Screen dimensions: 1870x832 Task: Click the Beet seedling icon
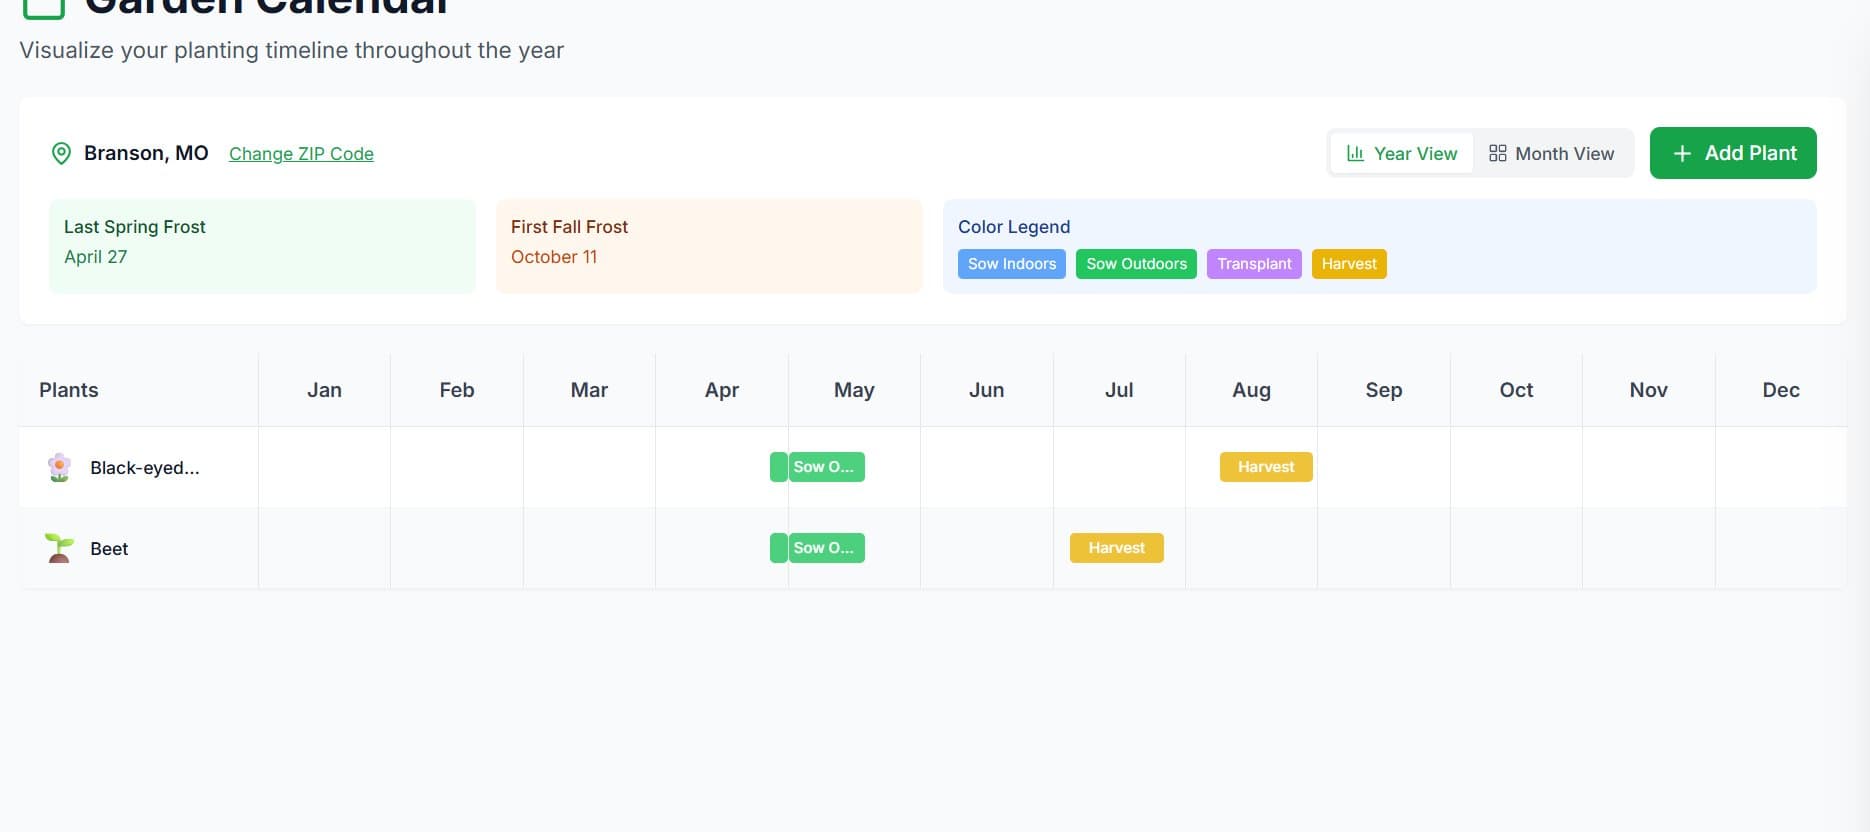click(x=60, y=548)
